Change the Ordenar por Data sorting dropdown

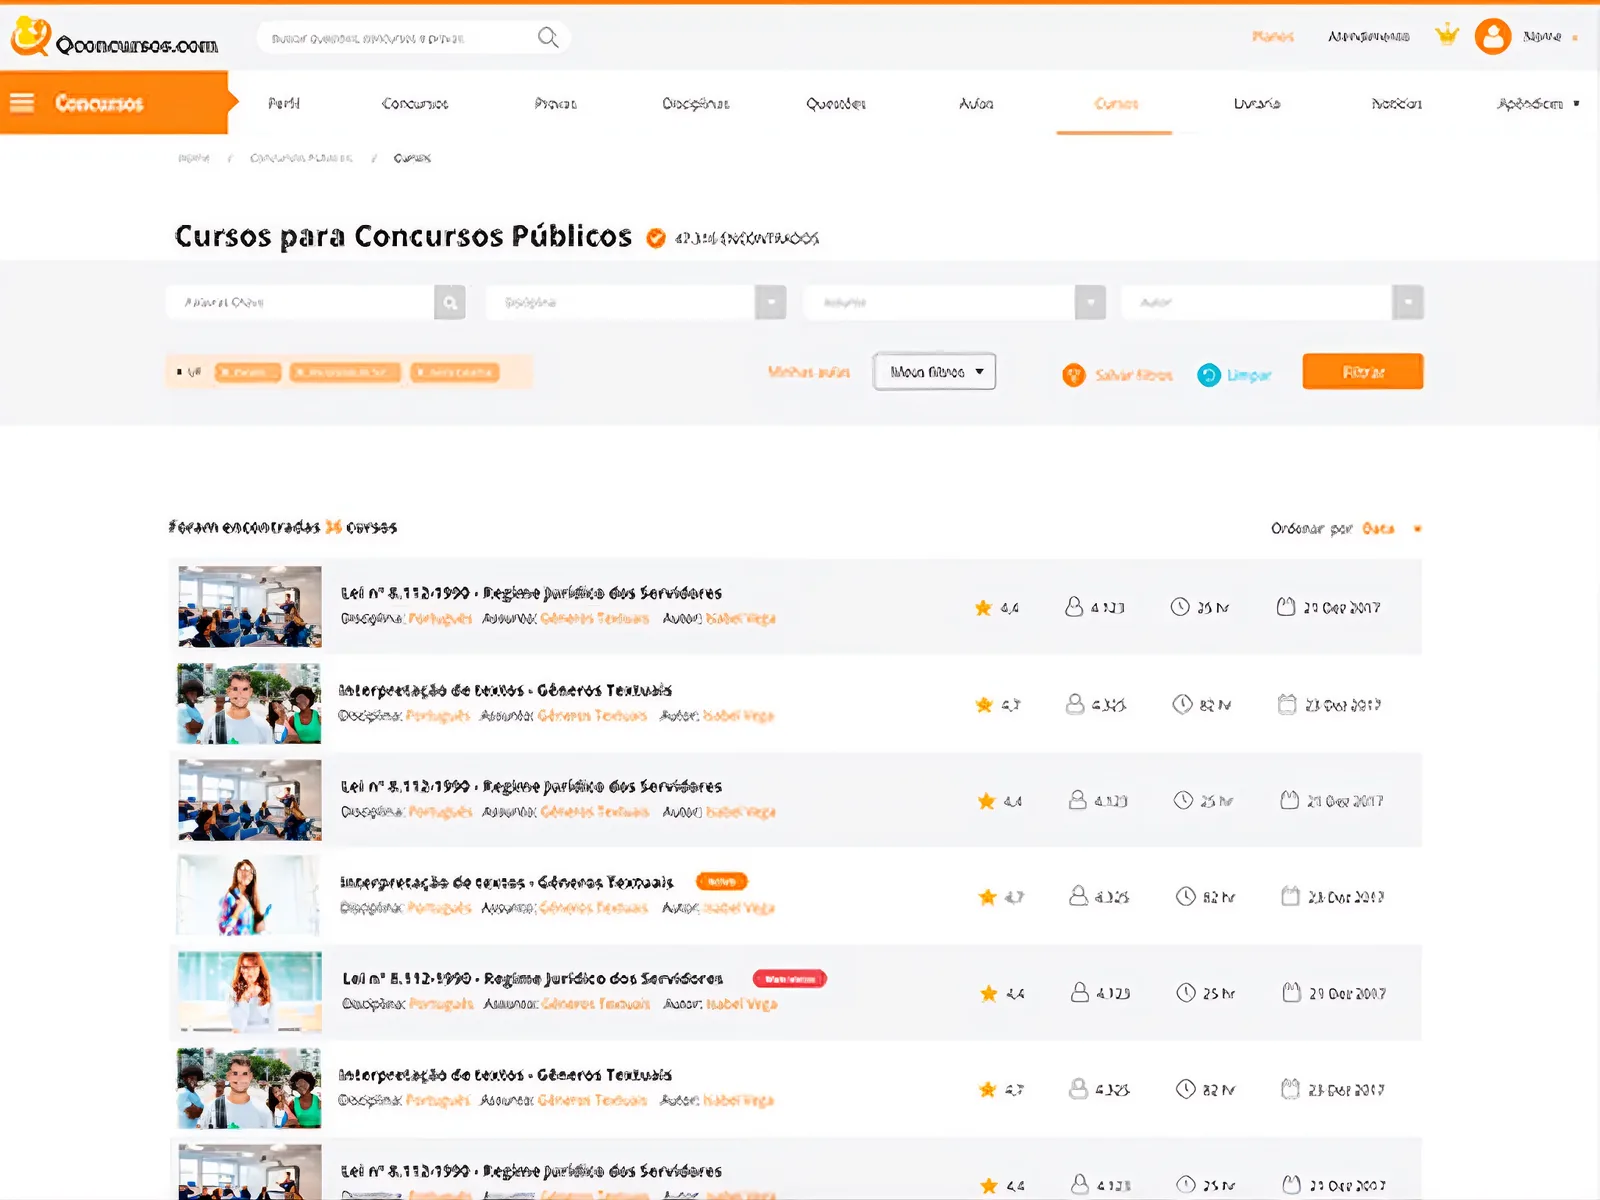click(x=1391, y=528)
